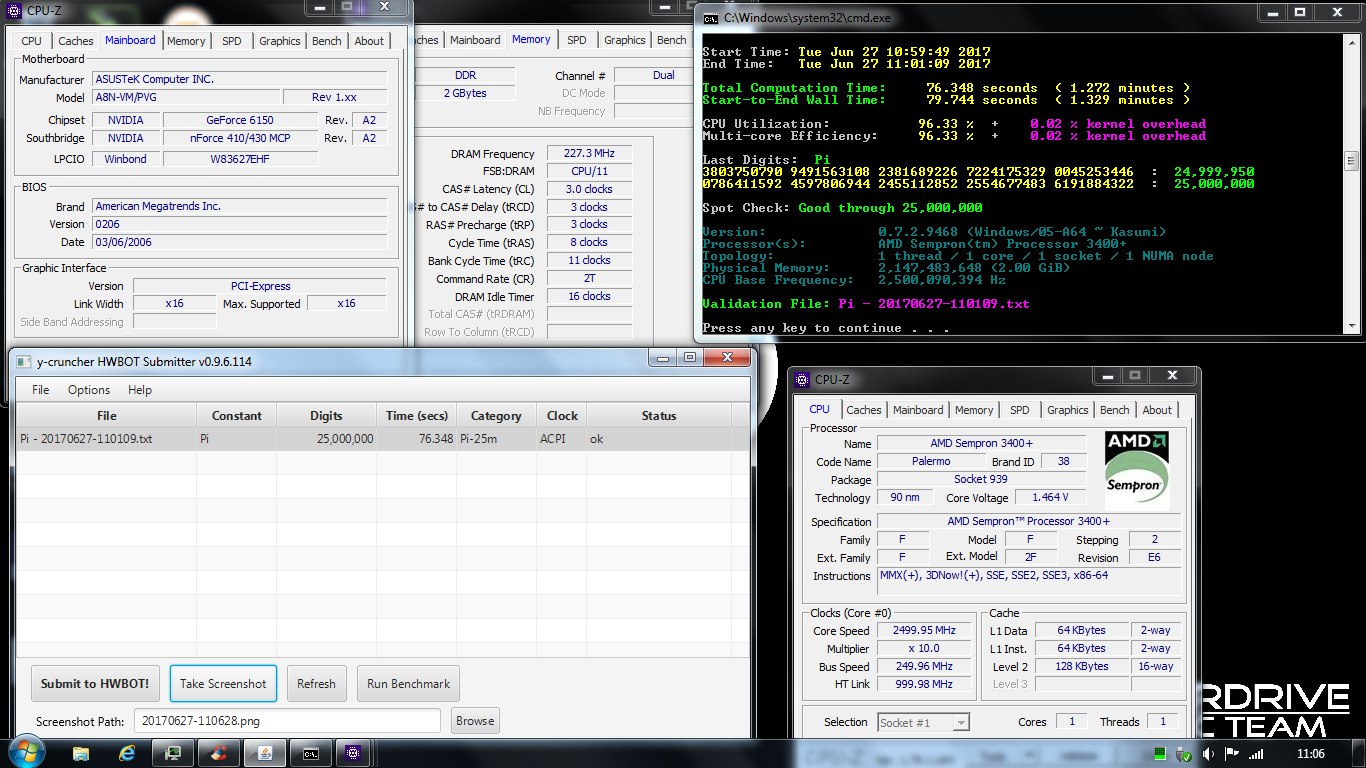Switch to the cmd taskbar button
The width and height of the screenshot is (1366, 768).
(311, 753)
